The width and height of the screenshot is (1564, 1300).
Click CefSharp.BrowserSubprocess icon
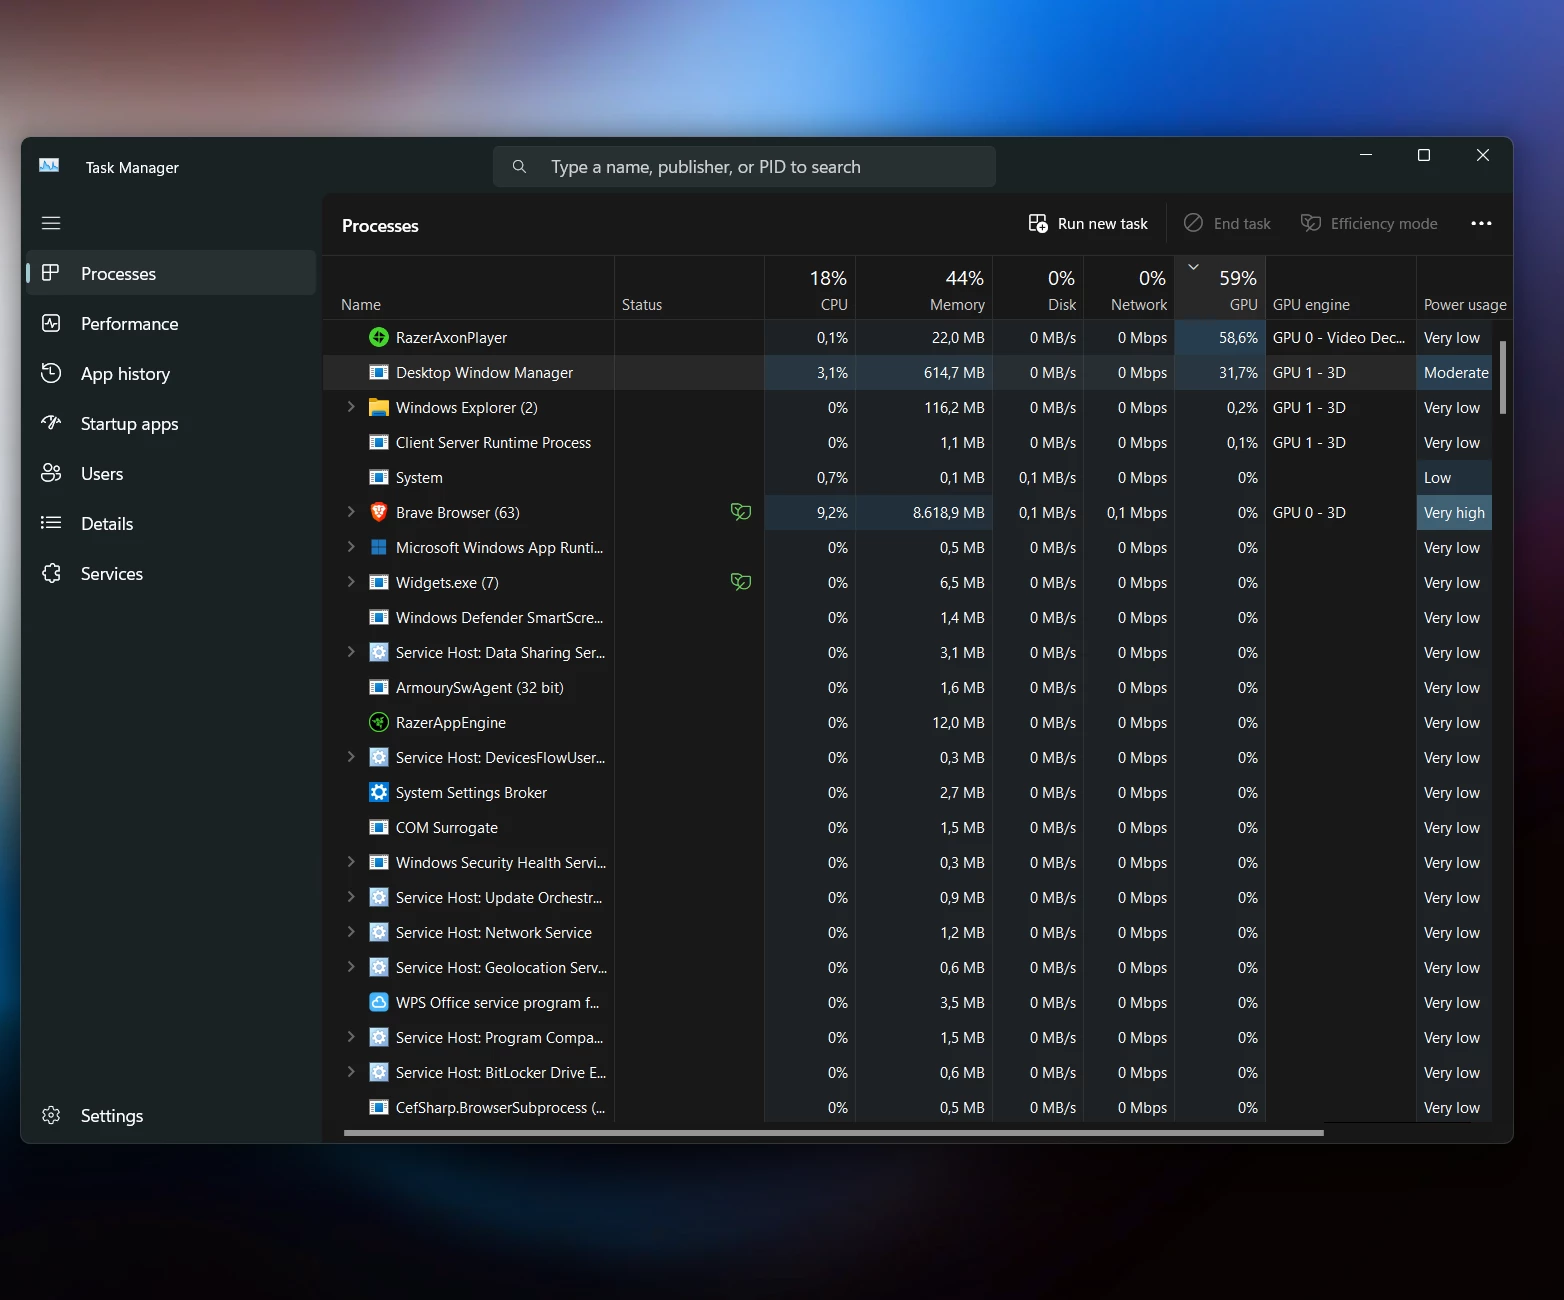tap(379, 1108)
